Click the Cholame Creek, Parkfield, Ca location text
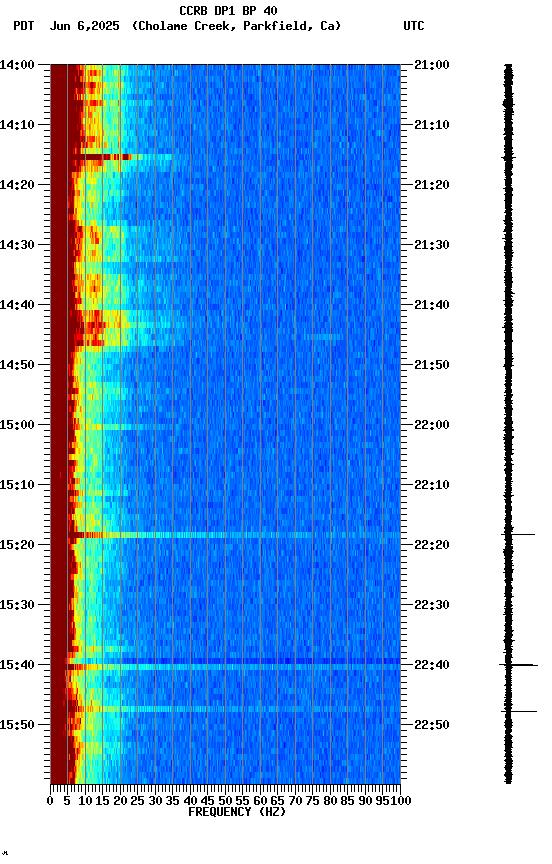Screen dimensions: 552x864 (x=237, y=26)
